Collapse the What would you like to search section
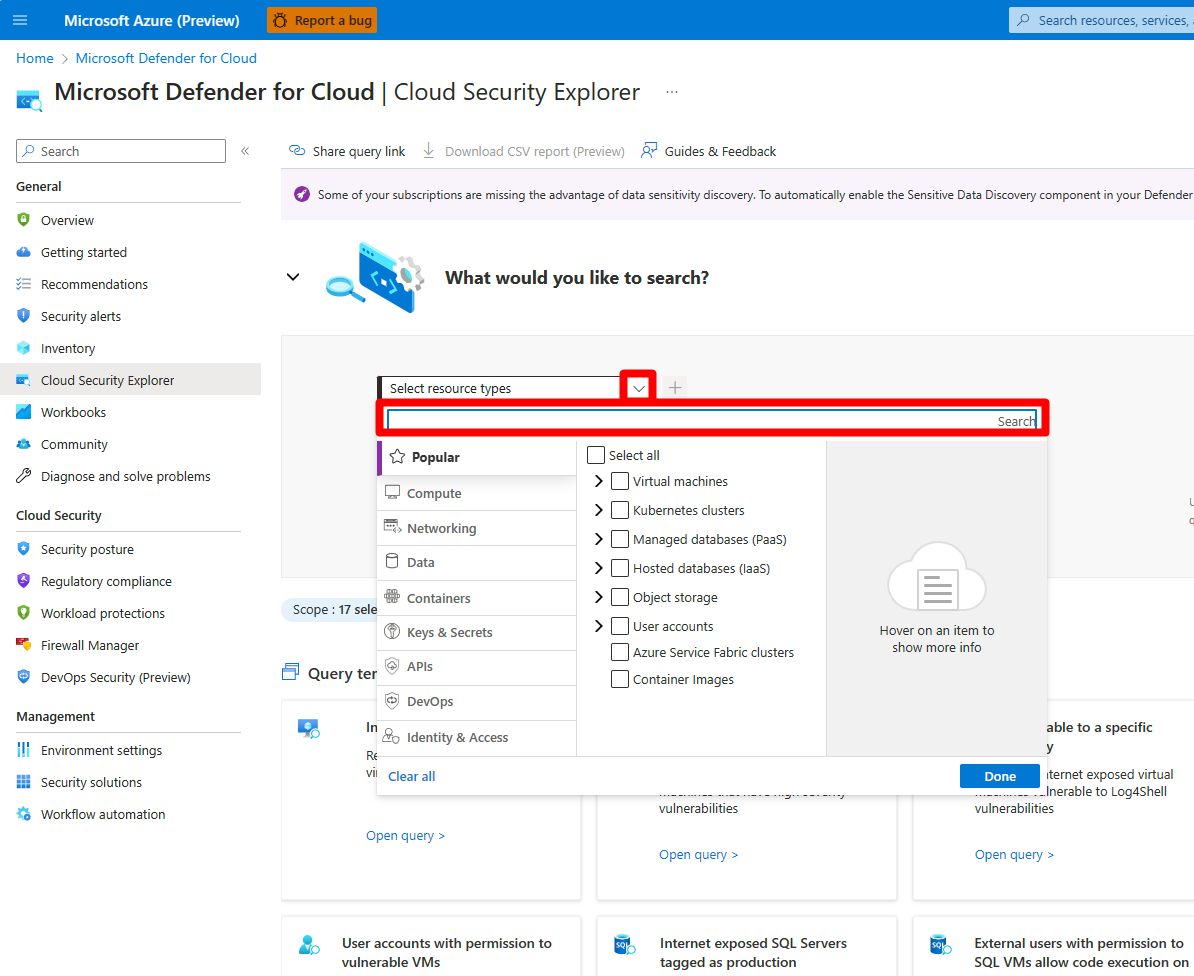 coord(293,277)
